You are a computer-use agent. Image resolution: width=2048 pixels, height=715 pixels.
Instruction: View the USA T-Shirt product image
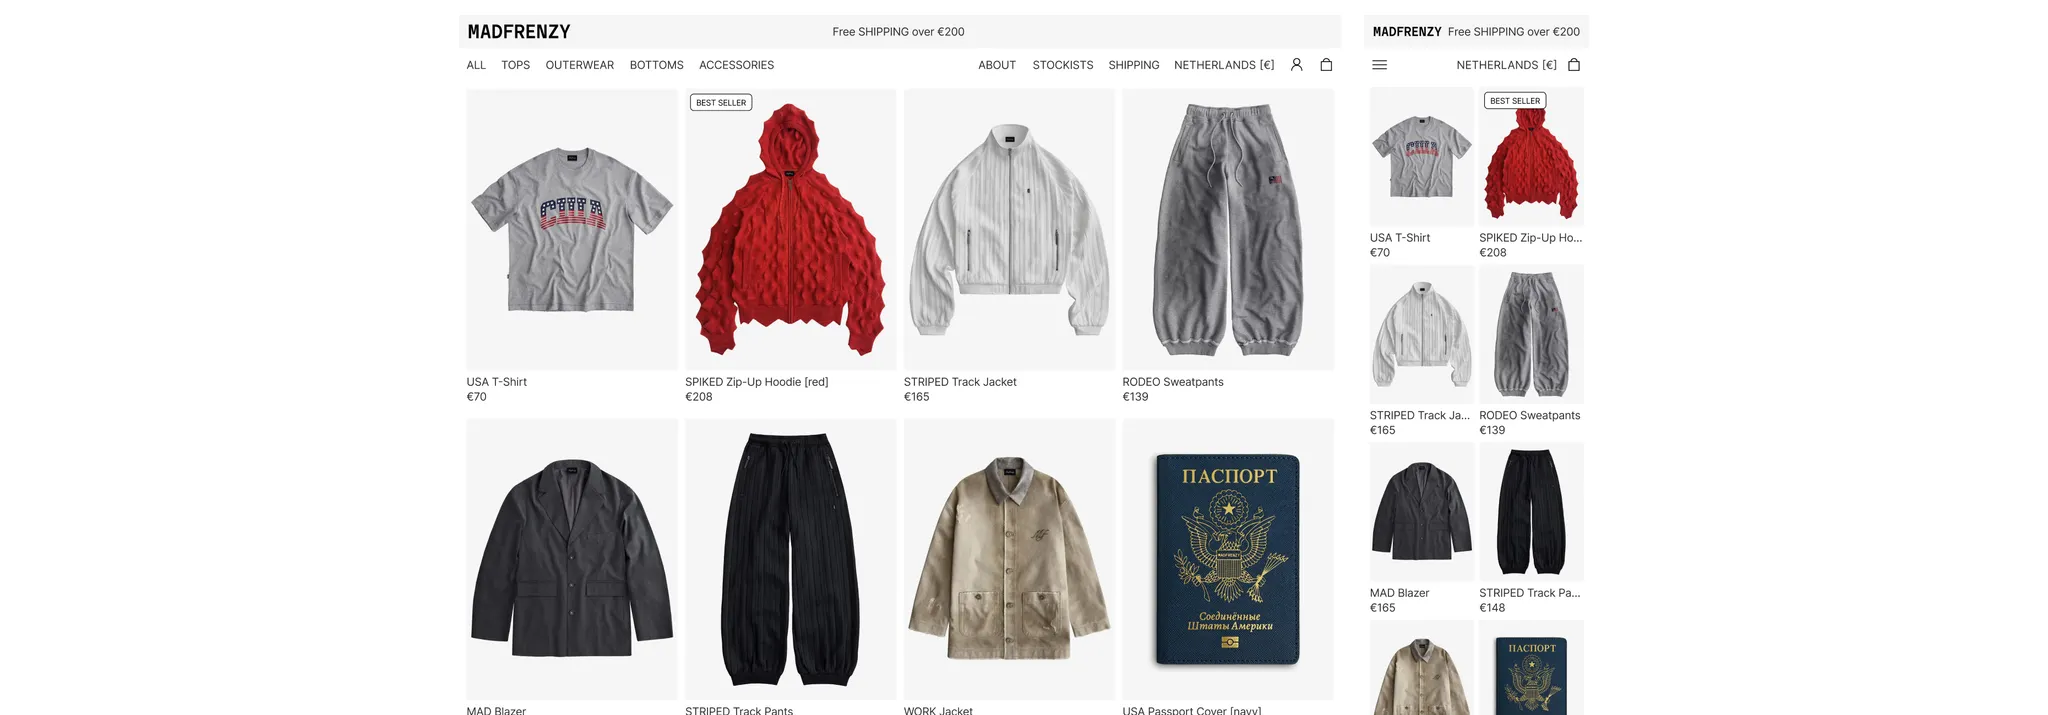coord(572,229)
